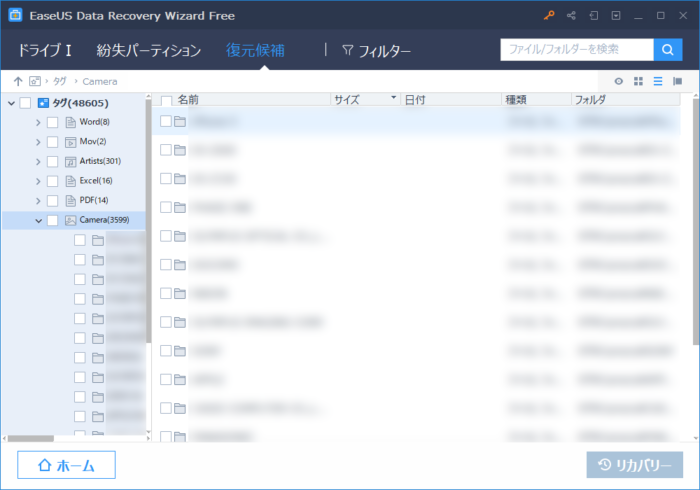This screenshot has width=700, height=490.
Task: Select the 復元候補 tab
Action: 255,50
